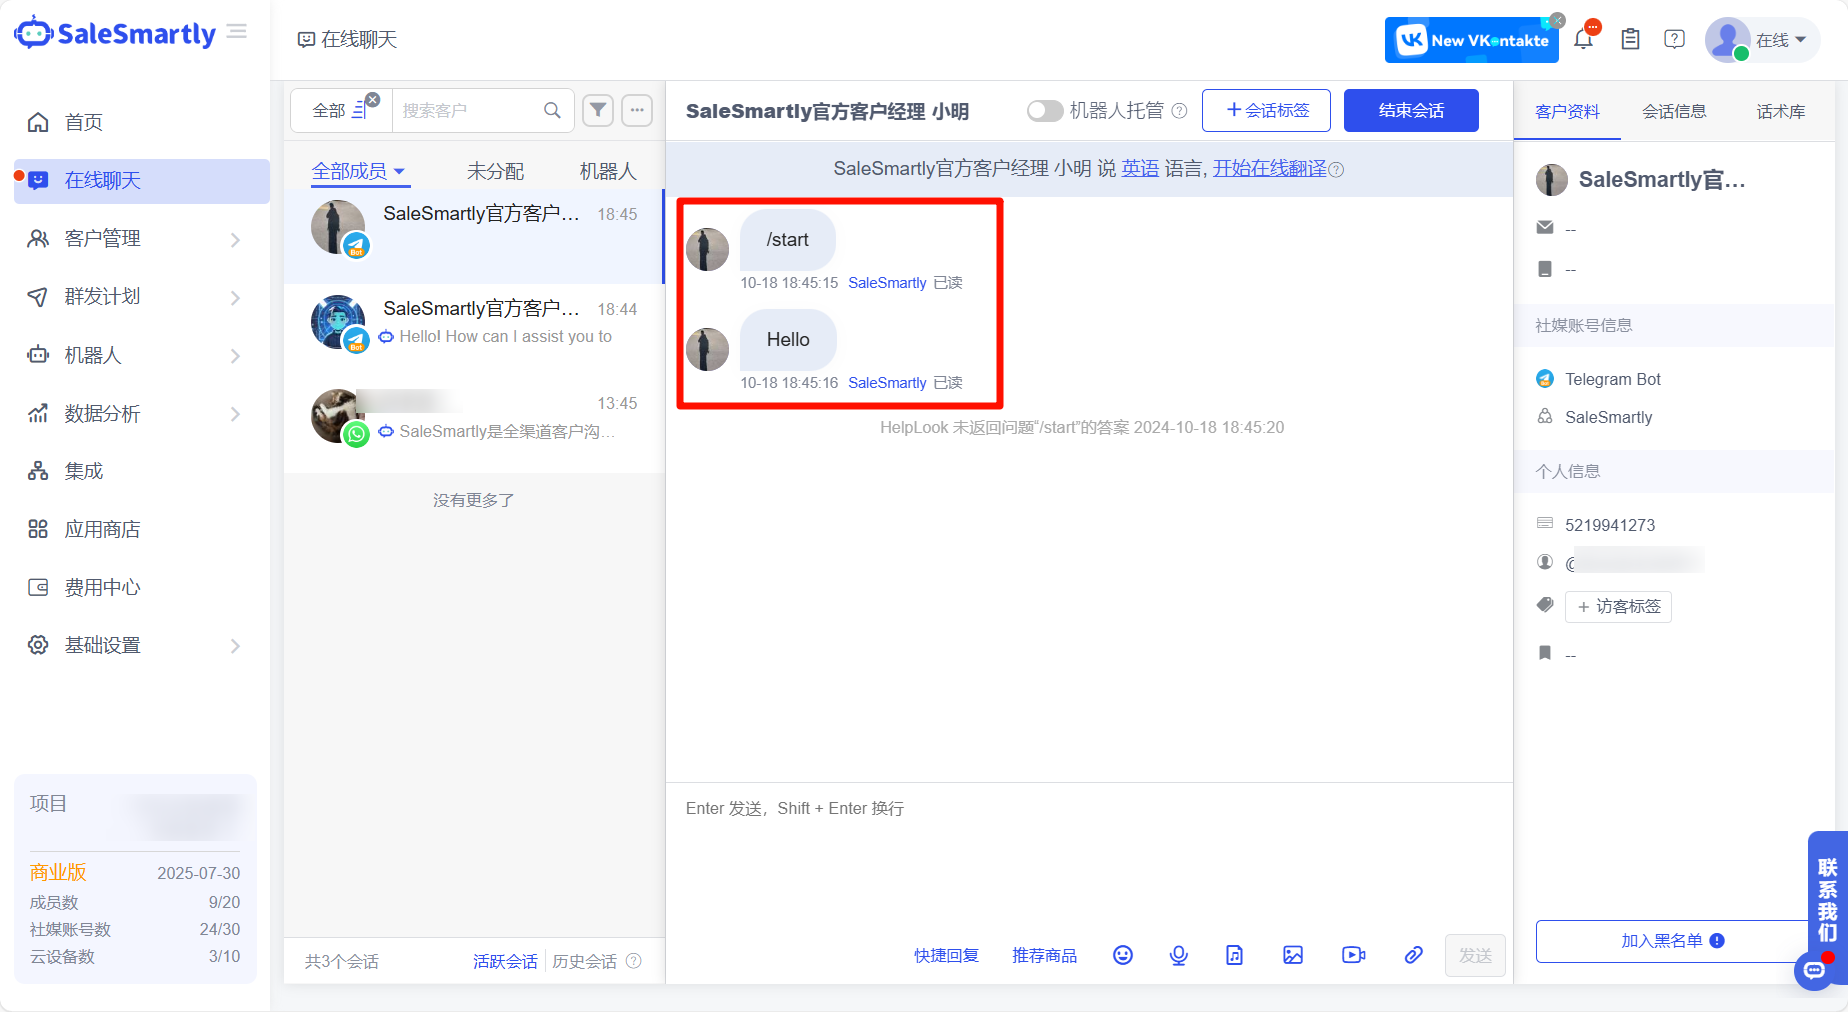Click the paperclip attachment icon

[x=1413, y=955]
